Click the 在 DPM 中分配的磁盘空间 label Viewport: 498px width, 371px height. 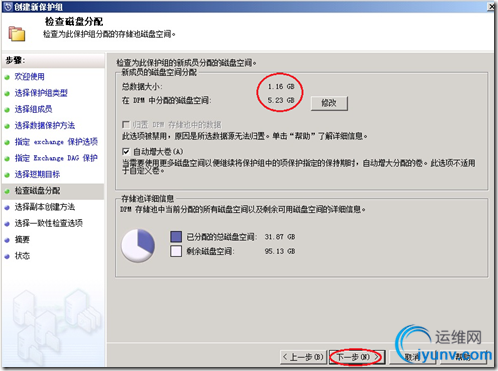(x=166, y=100)
